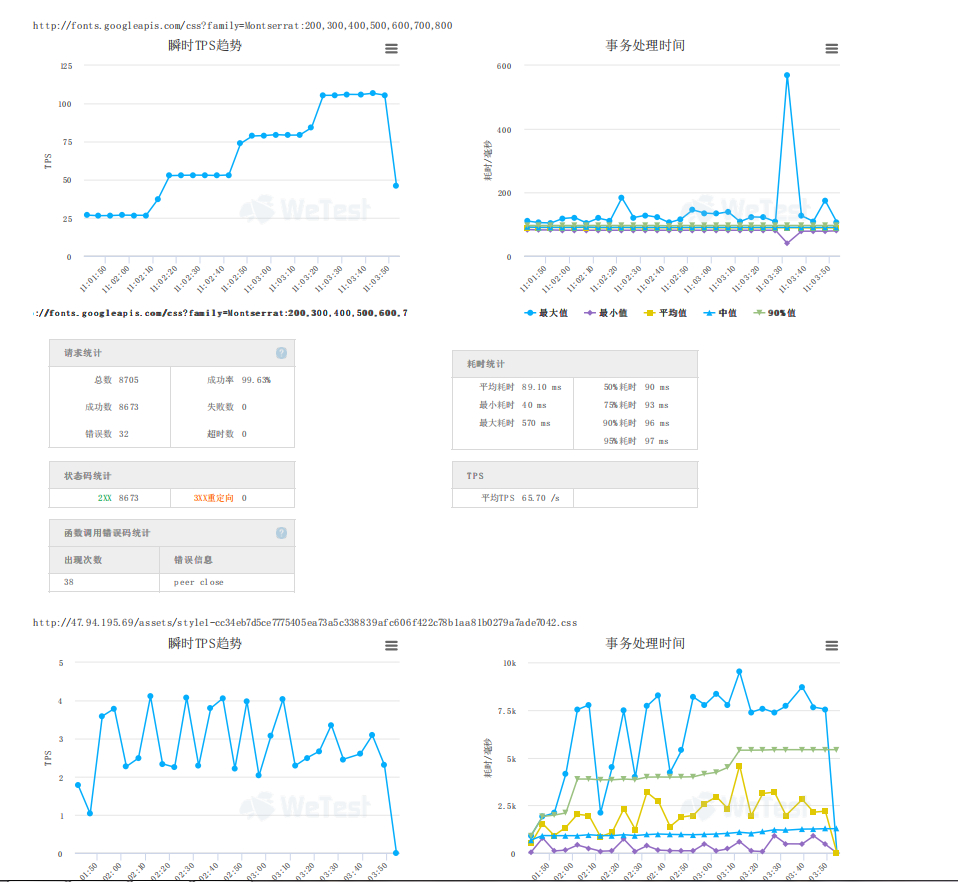Click the 570 peak point in the first 事务处理时间 chart
Image resolution: width=958 pixels, height=882 pixels.
[x=787, y=75]
